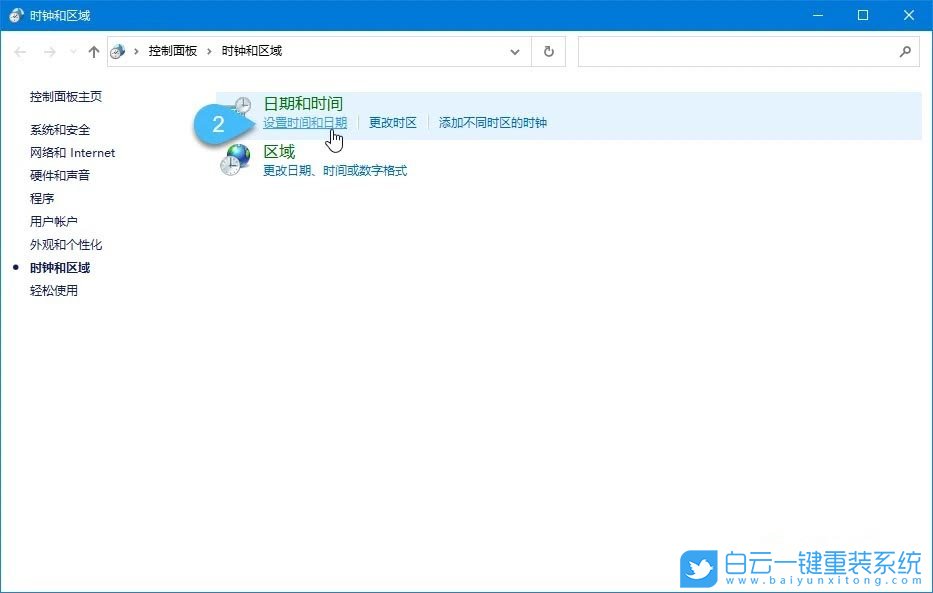Click the back navigation arrow
This screenshot has height=593, width=933.
(x=20, y=51)
